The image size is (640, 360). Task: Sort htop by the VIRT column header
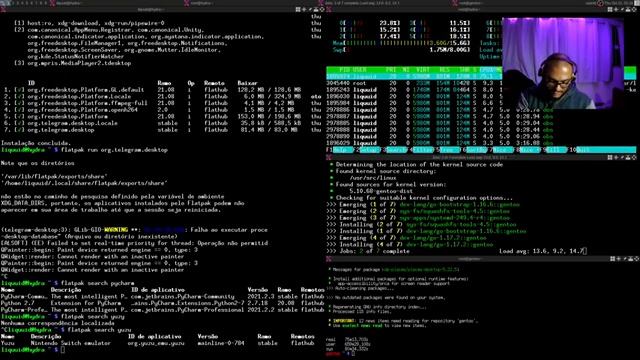click(x=422, y=70)
